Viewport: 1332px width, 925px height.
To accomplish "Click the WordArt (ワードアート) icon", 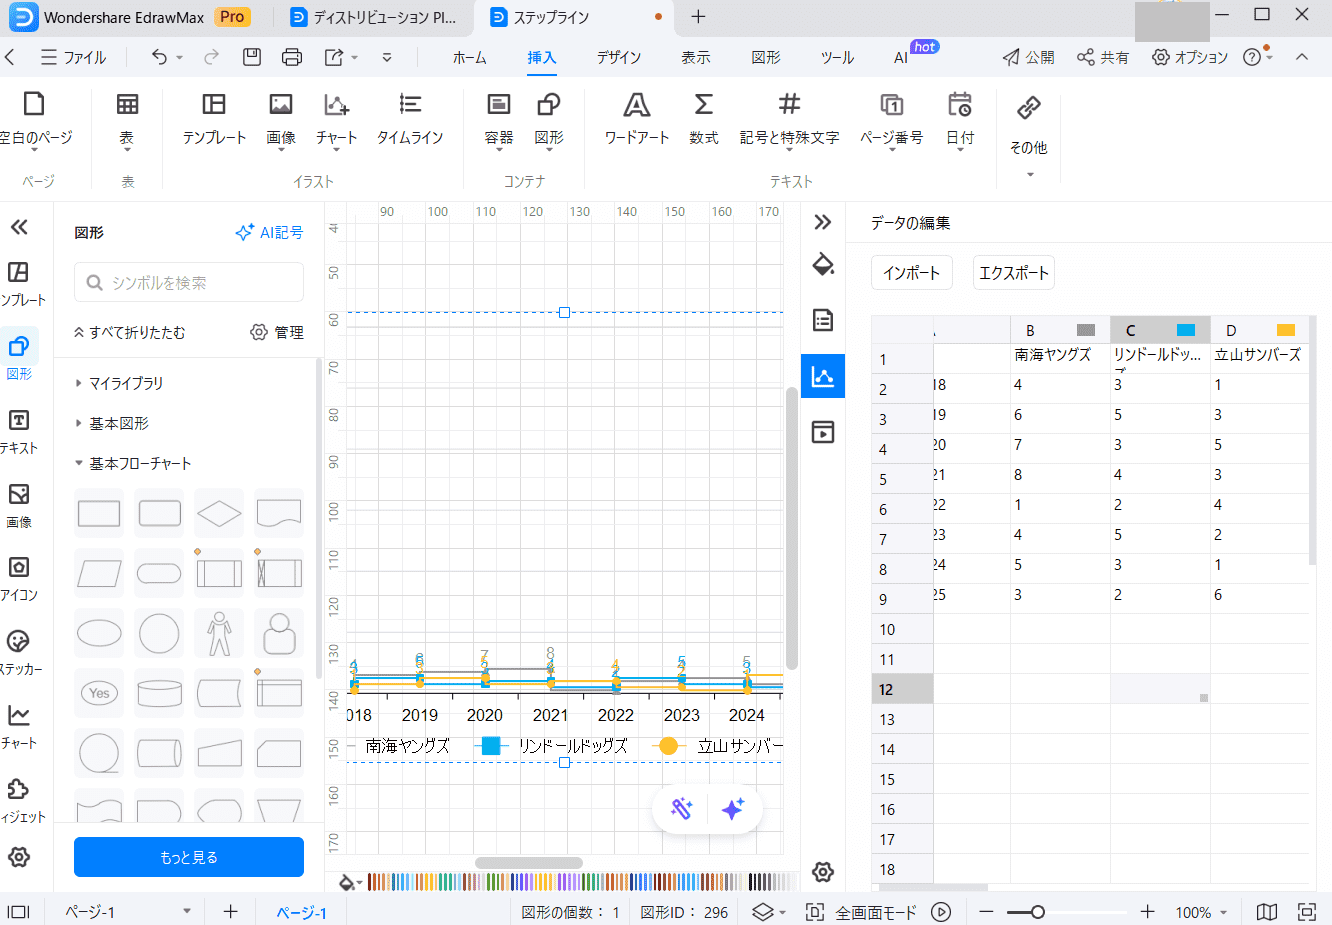I will 636,105.
